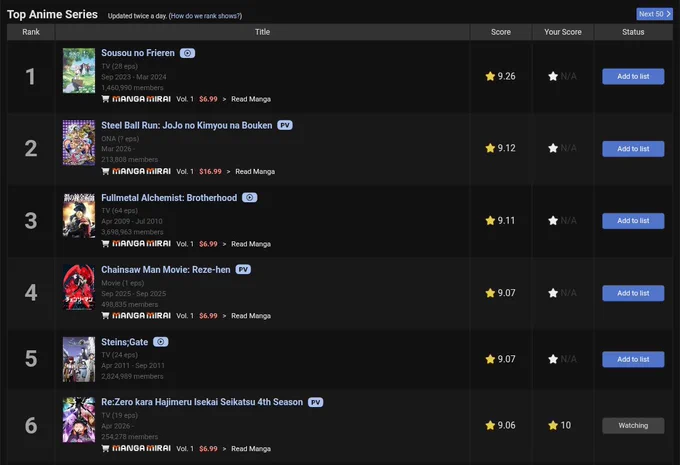680x465 pixels.
Task: Click the Re:Zero 4th Season cover thumbnail
Action: coord(79,420)
